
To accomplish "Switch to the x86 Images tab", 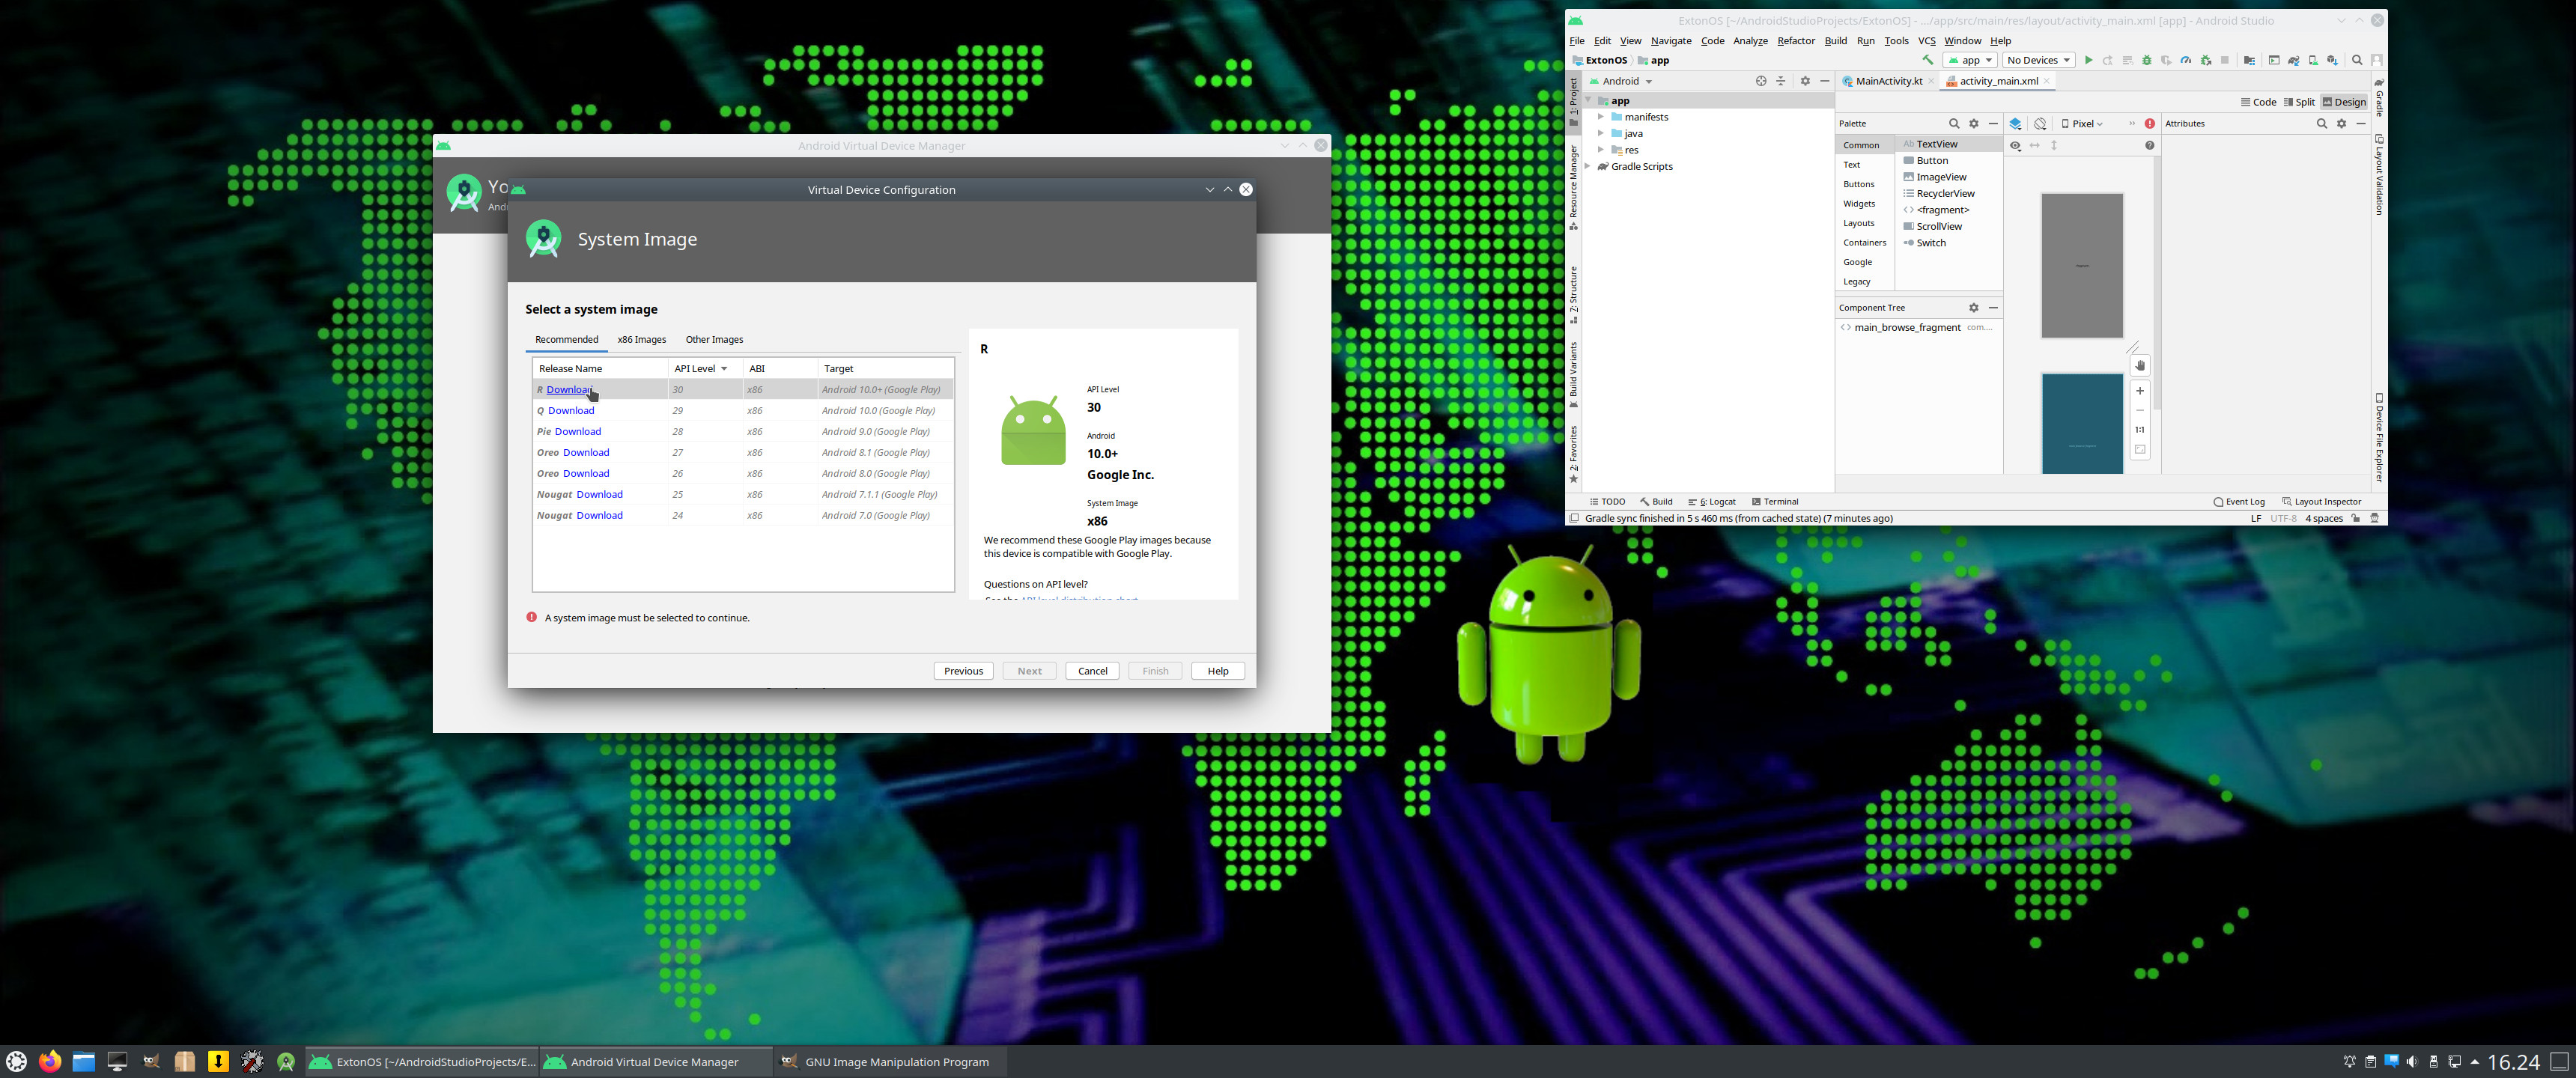I will pos(641,340).
